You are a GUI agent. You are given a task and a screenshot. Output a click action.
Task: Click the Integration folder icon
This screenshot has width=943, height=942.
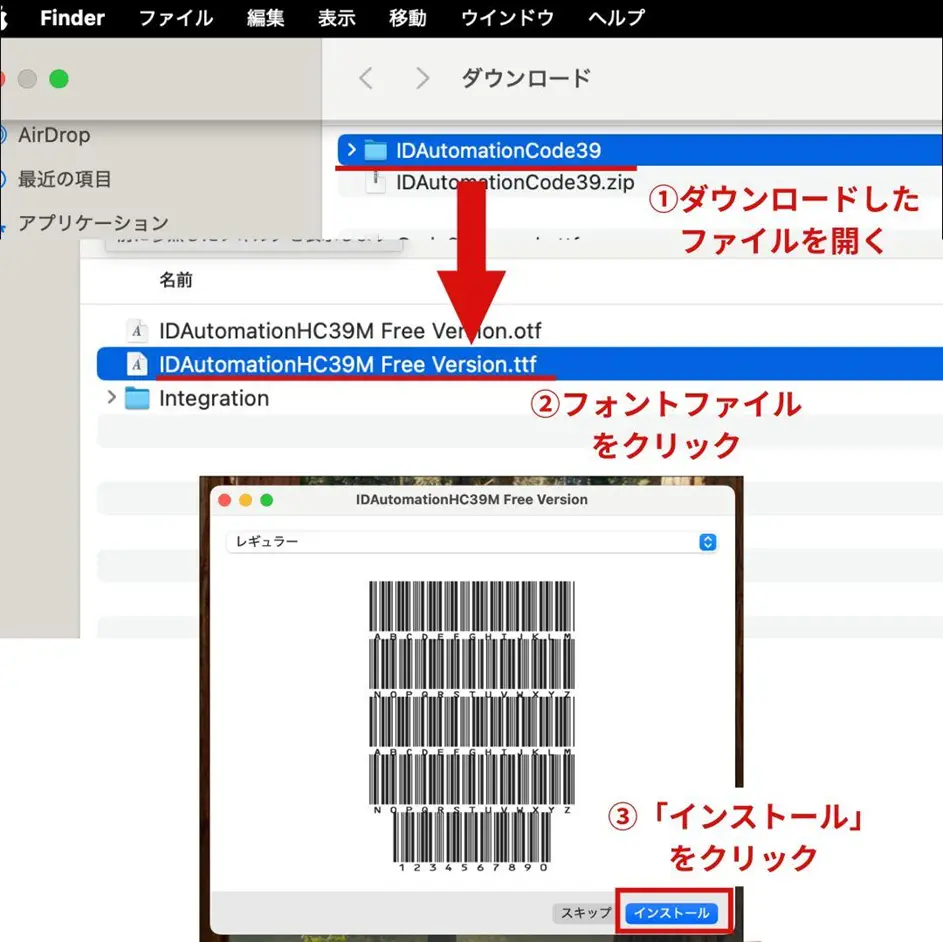tap(137, 398)
